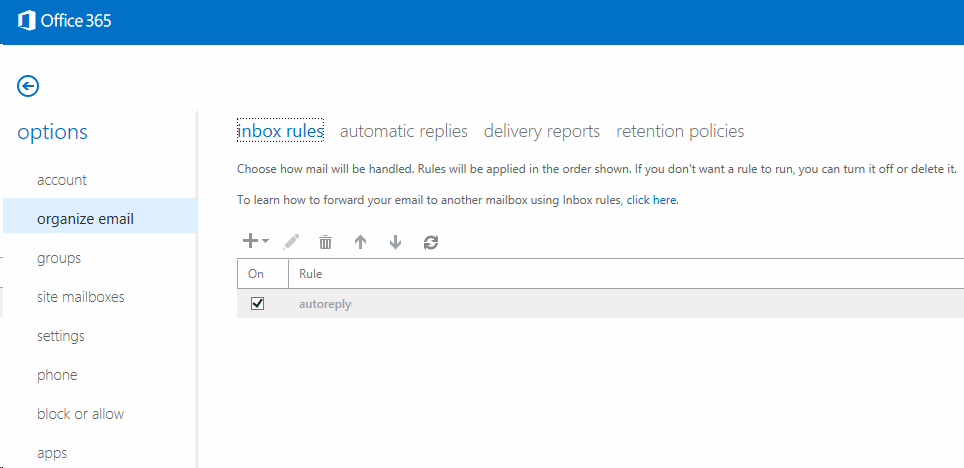The width and height of the screenshot is (964, 468).
Task: Delete rule with trash can icon
Action: [x=325, y=242]
